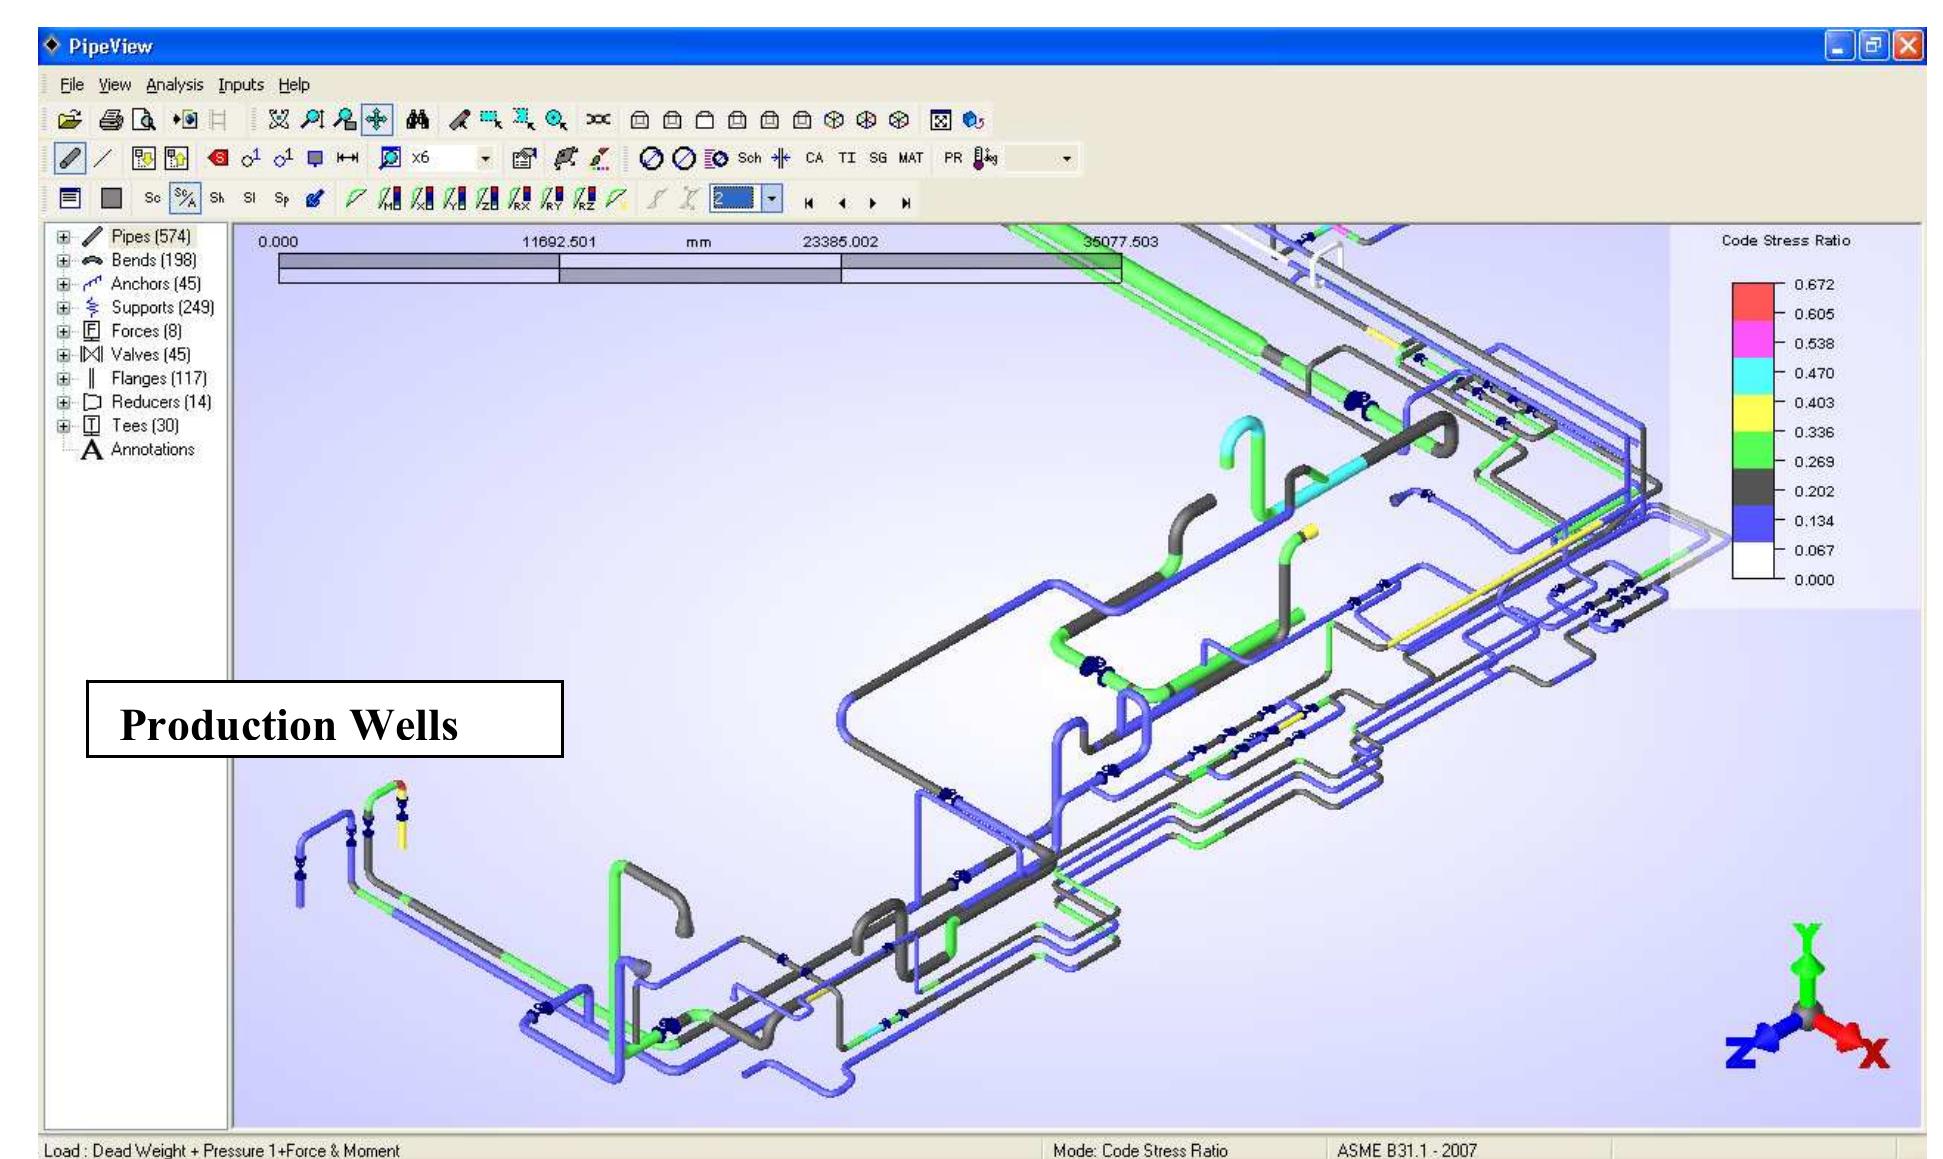1943x1159 pixels.
Task: Toggle the Sh stress display button
Action: (x=217, y=198)
